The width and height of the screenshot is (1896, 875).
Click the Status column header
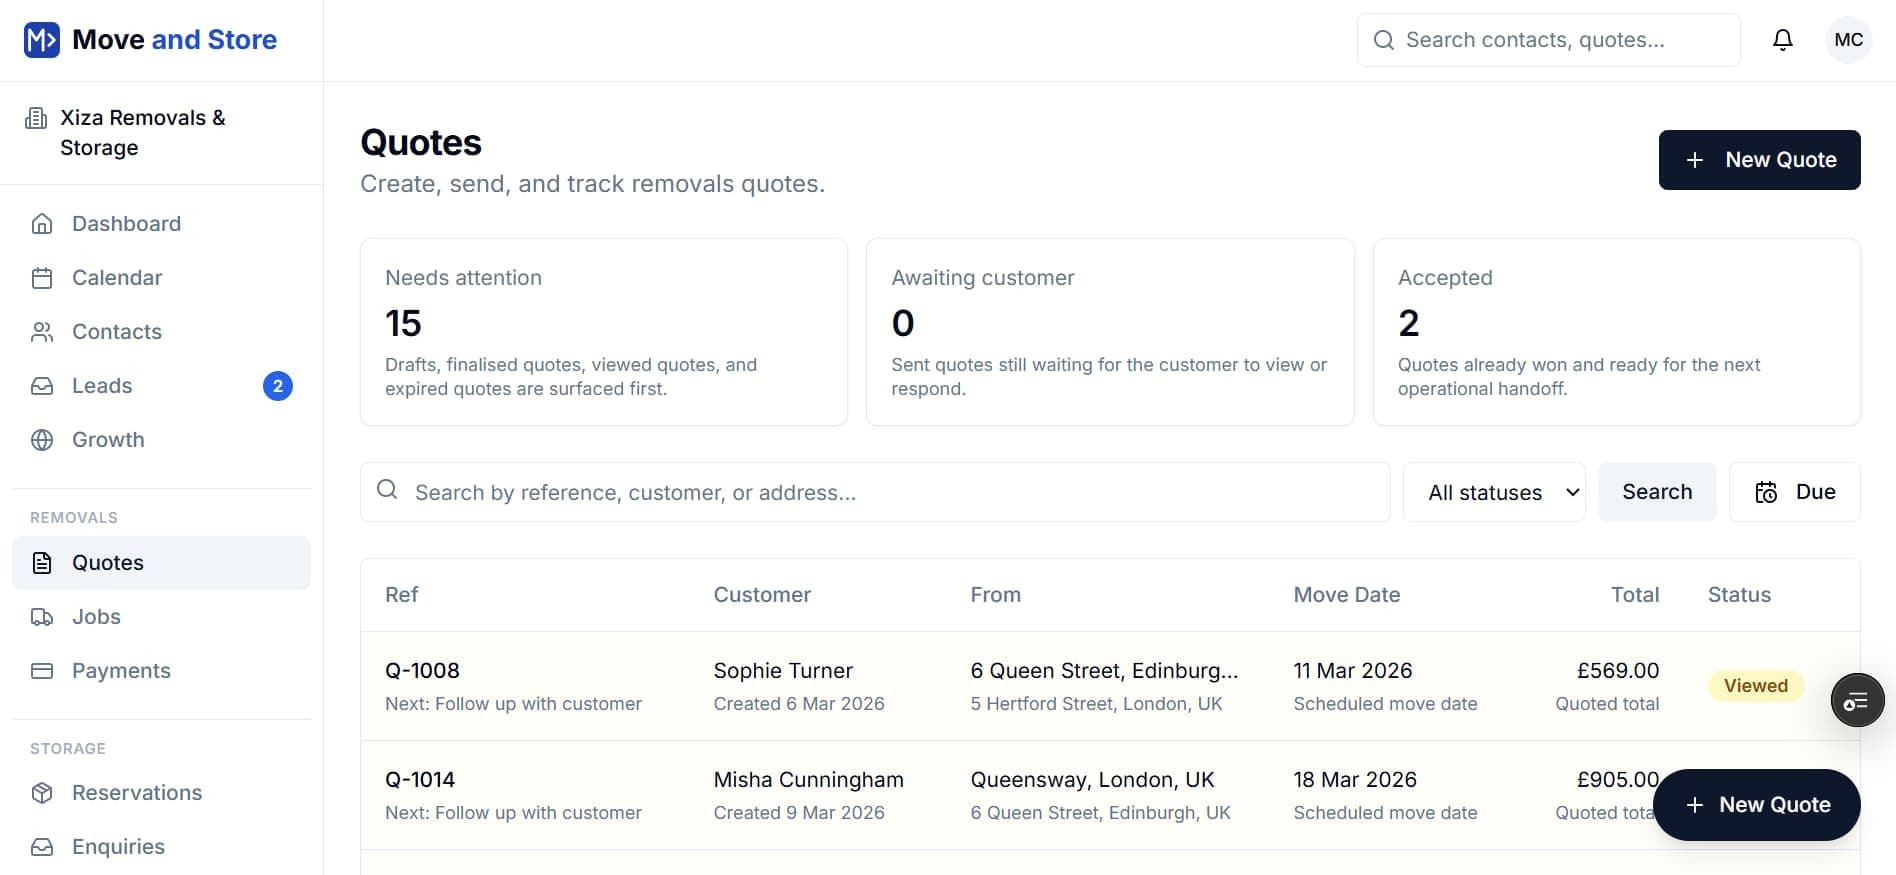point(1739,595)
